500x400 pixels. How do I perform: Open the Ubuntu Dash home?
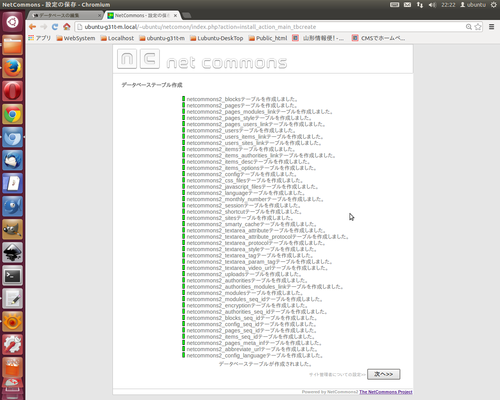click(13, 22)
